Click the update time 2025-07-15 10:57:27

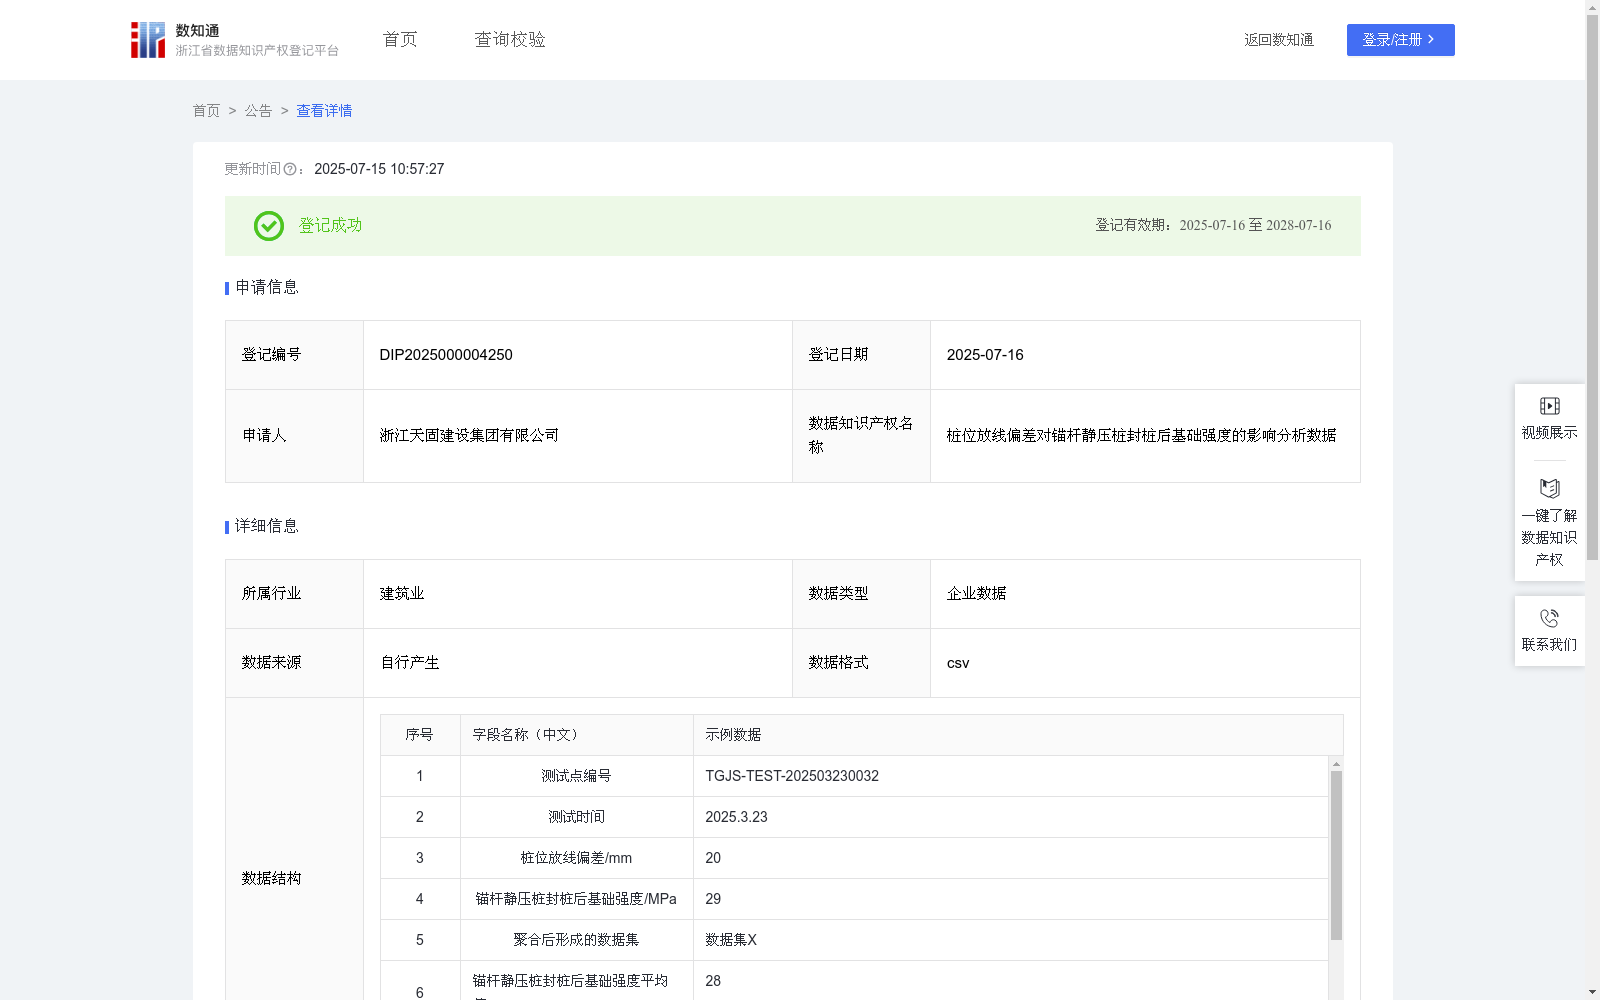379,170
